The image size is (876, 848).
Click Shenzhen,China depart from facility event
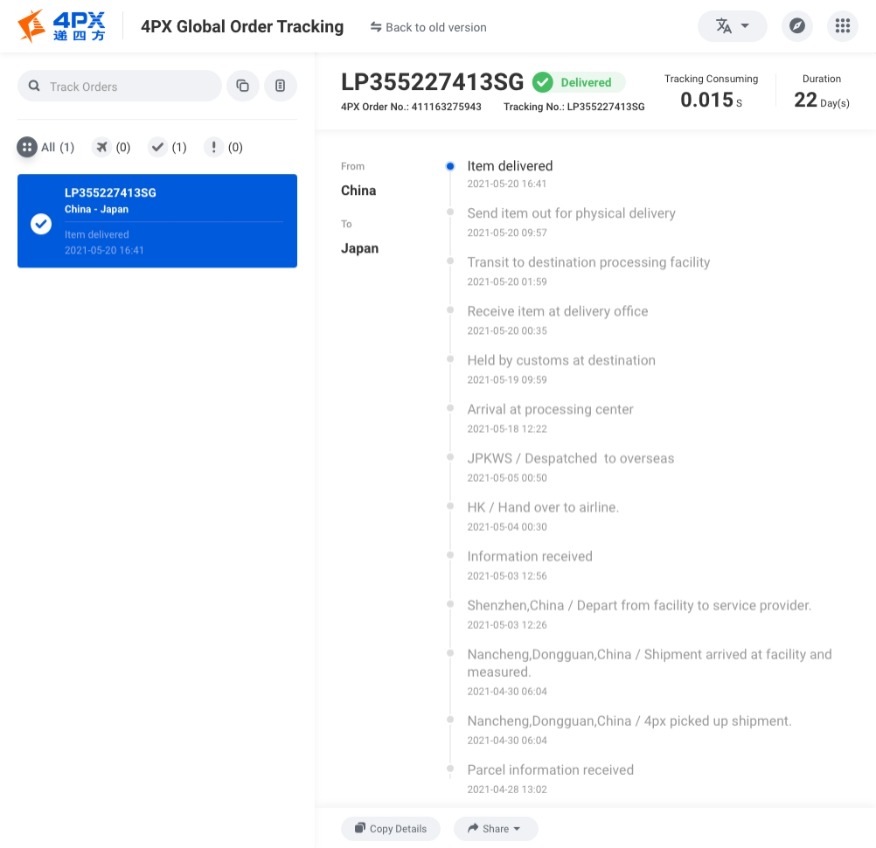click(x=639, y=606)
